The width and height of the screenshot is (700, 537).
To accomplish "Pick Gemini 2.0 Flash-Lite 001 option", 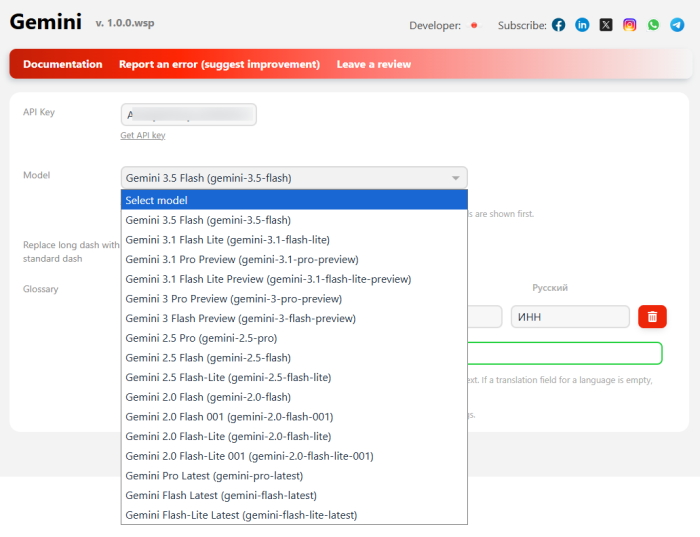I will (x=294, y=456).
